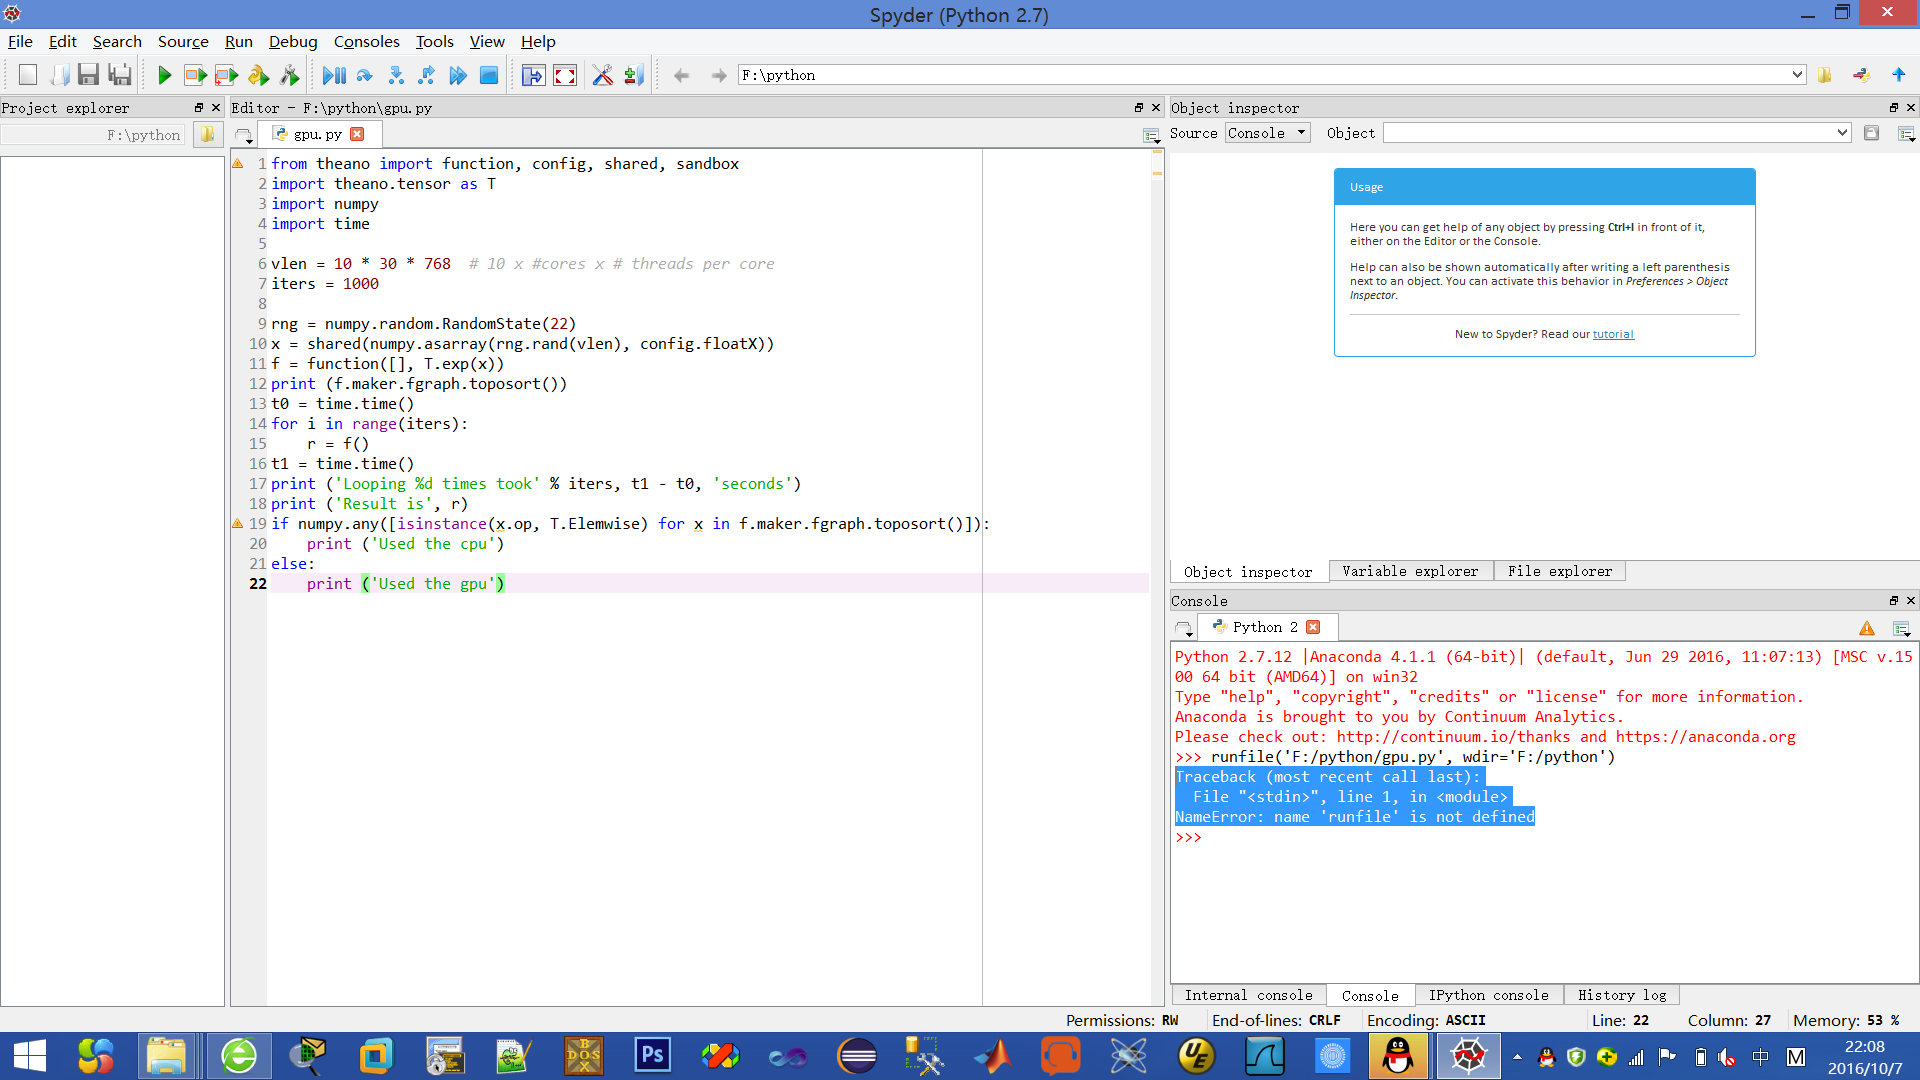The height and width of the screenshot is (1080, 1920).
Task: Select the File explorer tab
Action: click(1560, 571)
